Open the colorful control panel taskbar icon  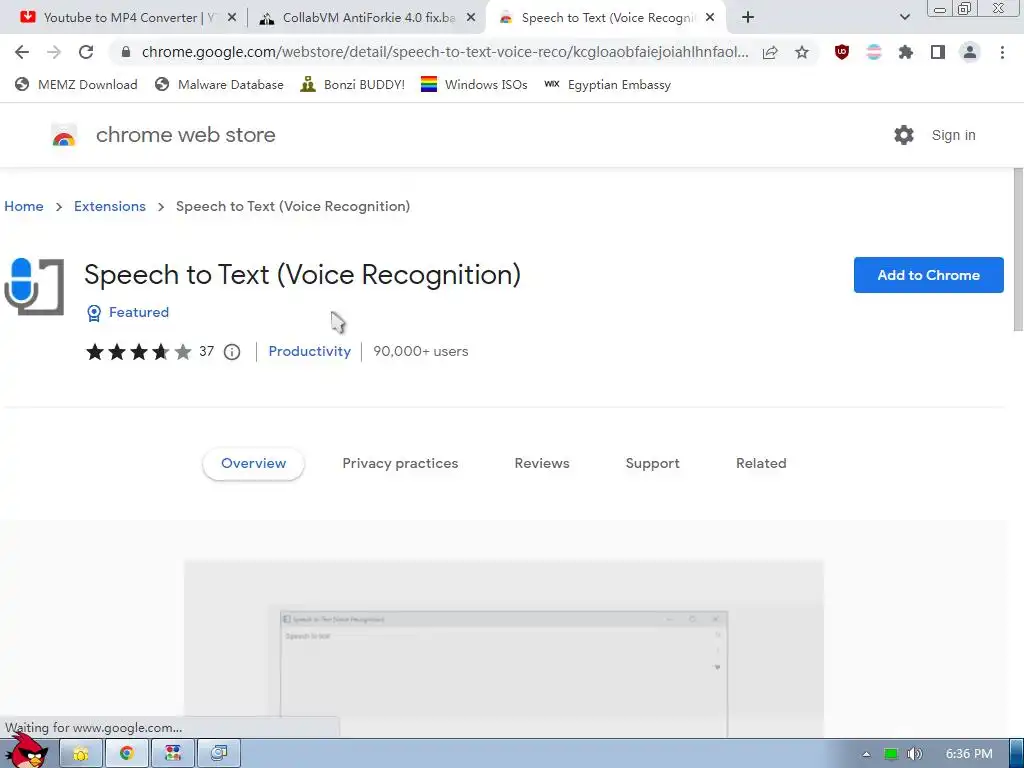click(x=173, y=754)
